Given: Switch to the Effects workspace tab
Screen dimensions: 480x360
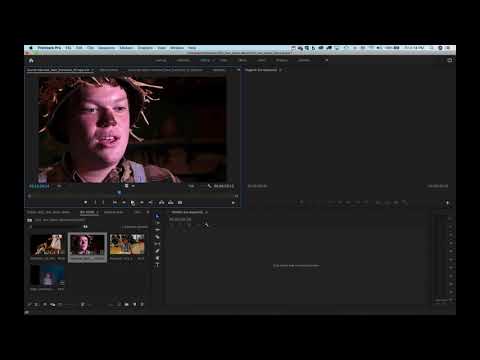Looking at the screenshot, I should pyautogui.click(x=243, y=60).
